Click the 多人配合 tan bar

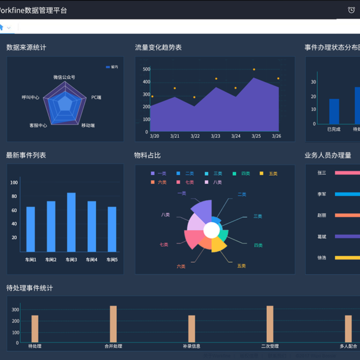tap(348, 329)
